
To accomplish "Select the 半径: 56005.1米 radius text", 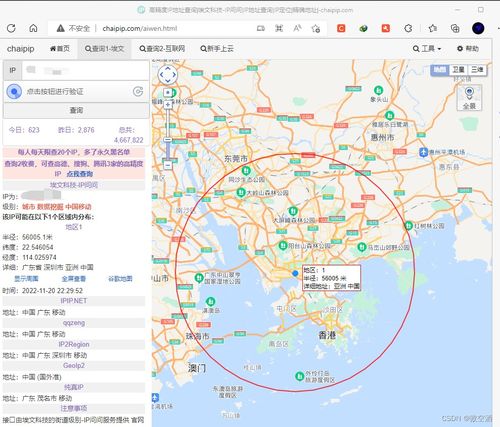I will [x=28, y=237].
